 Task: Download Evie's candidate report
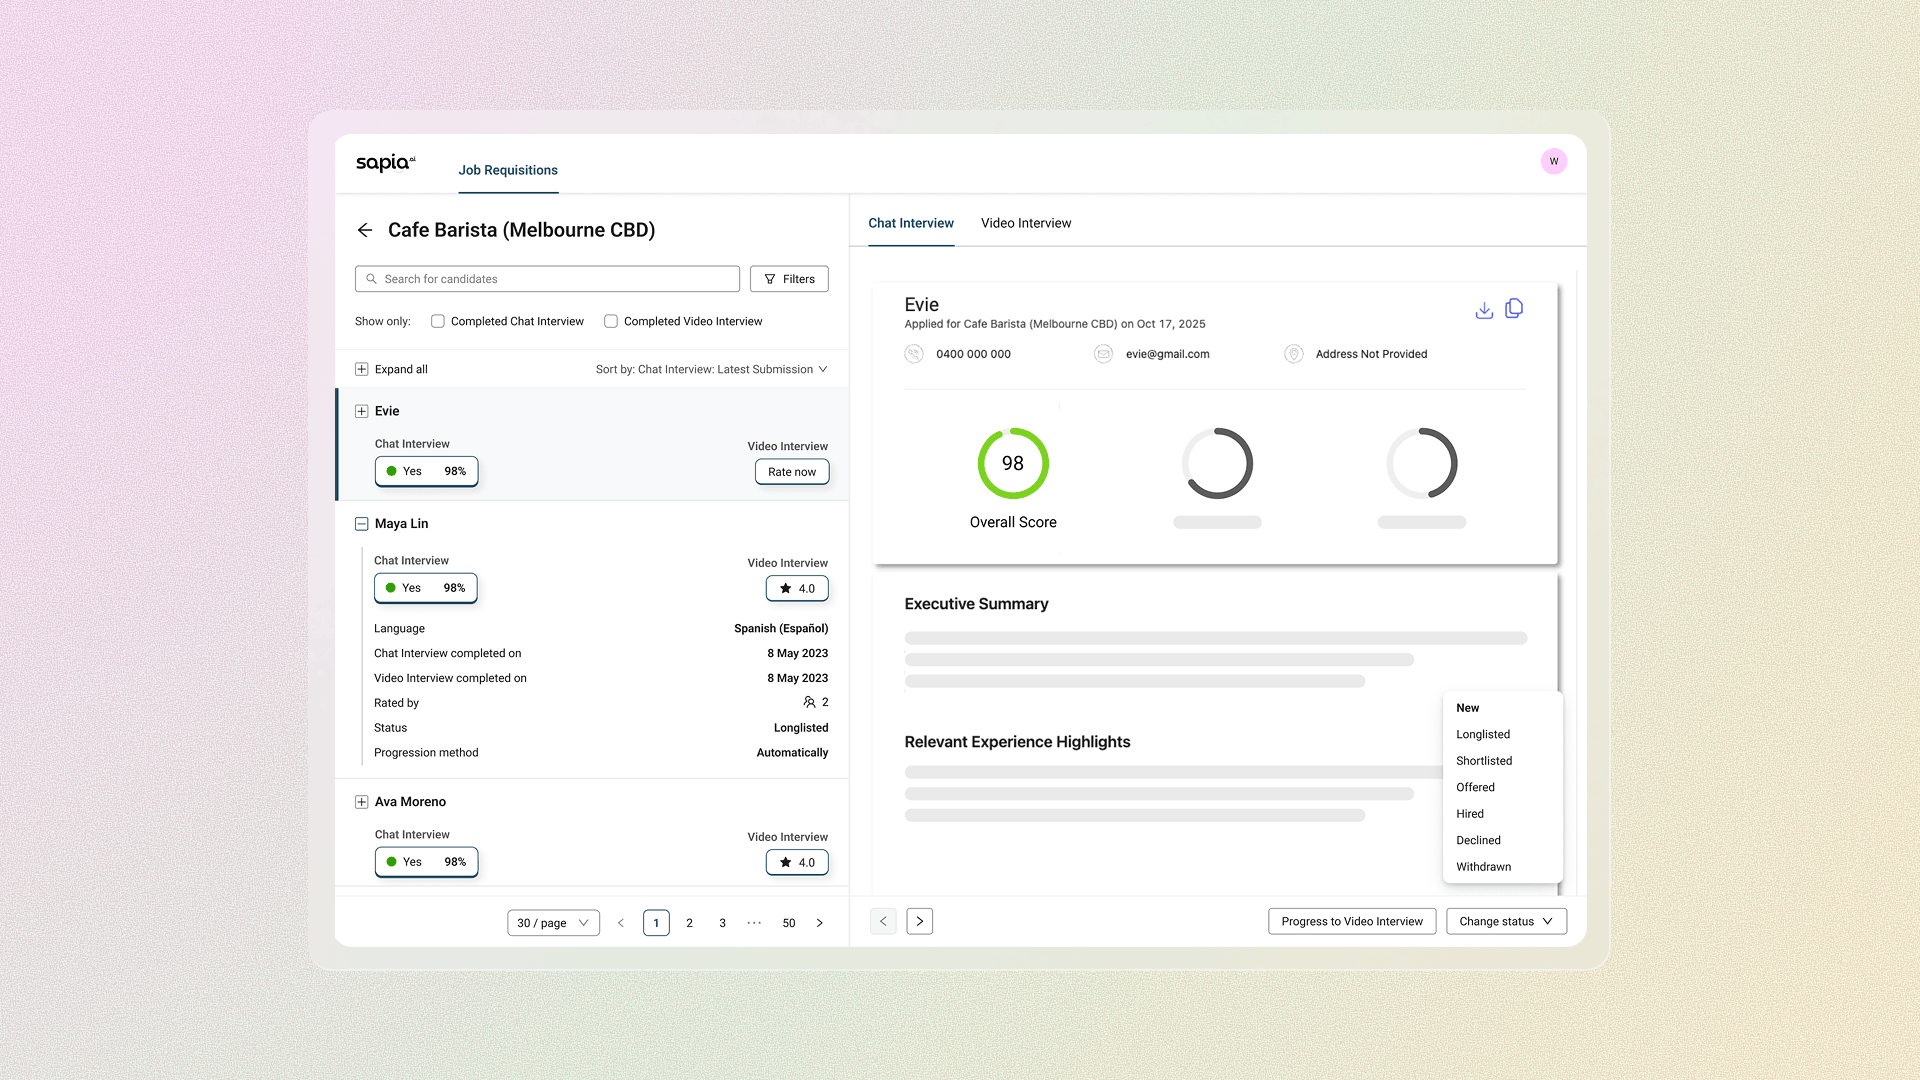1484,310
